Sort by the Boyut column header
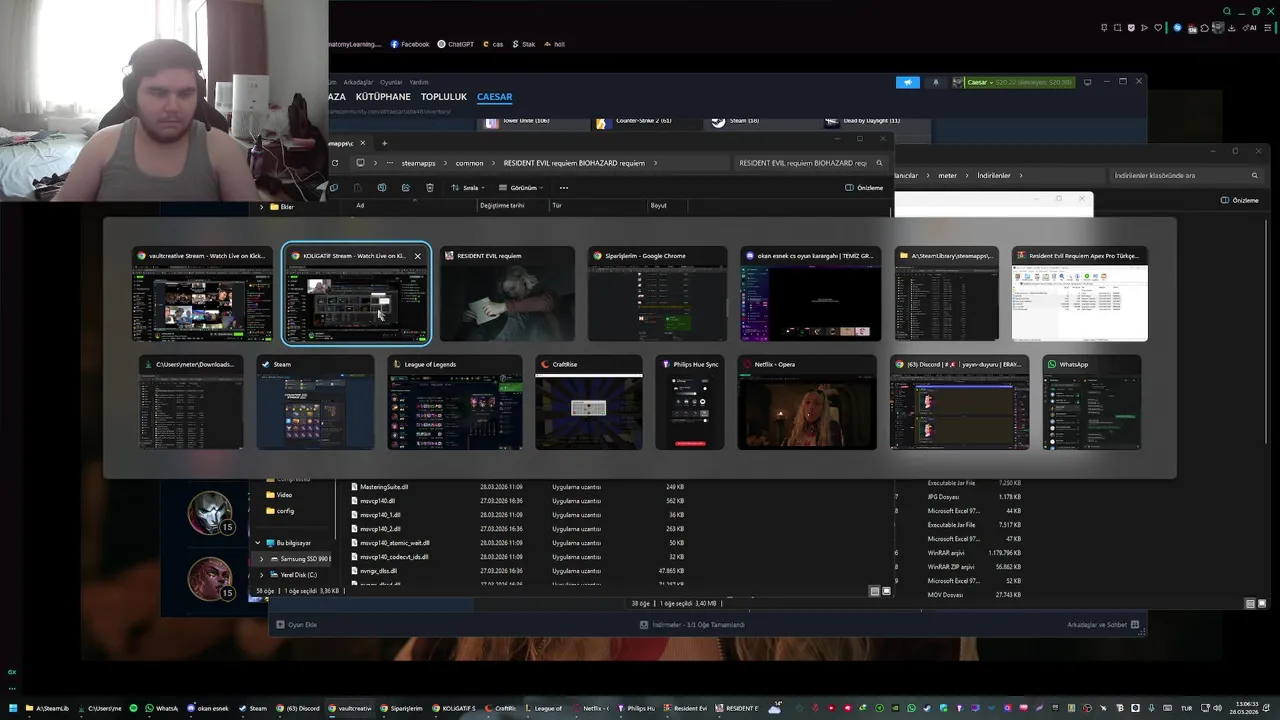 pyautogui.click(x=659, y=205)
